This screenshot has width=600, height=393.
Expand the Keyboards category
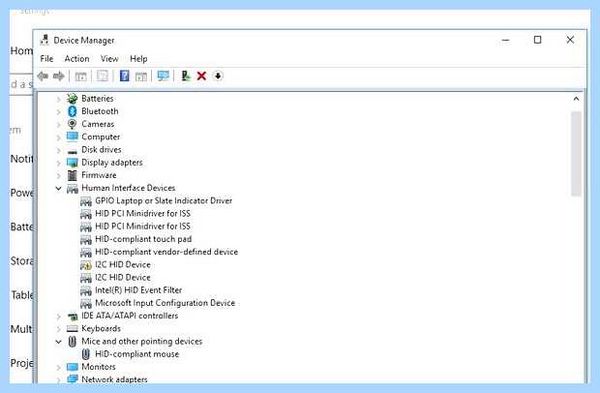[x=59, y=329]
